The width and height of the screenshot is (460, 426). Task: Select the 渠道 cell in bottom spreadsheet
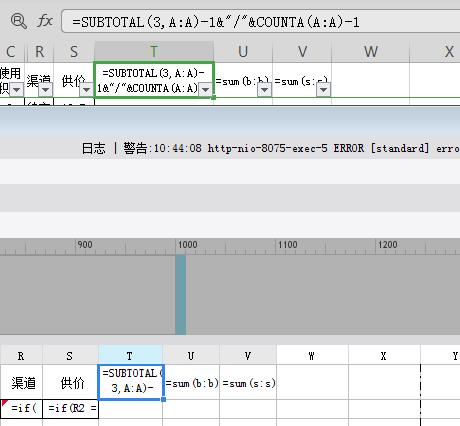[21, 382]
